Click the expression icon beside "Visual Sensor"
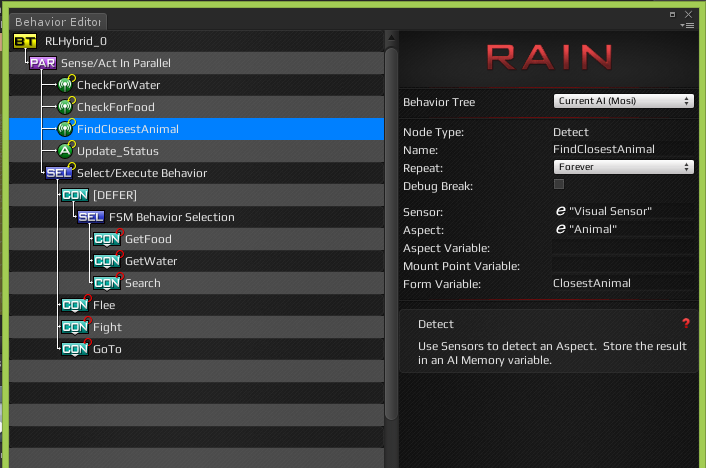 pyautogui.click(x=561, y=211)
